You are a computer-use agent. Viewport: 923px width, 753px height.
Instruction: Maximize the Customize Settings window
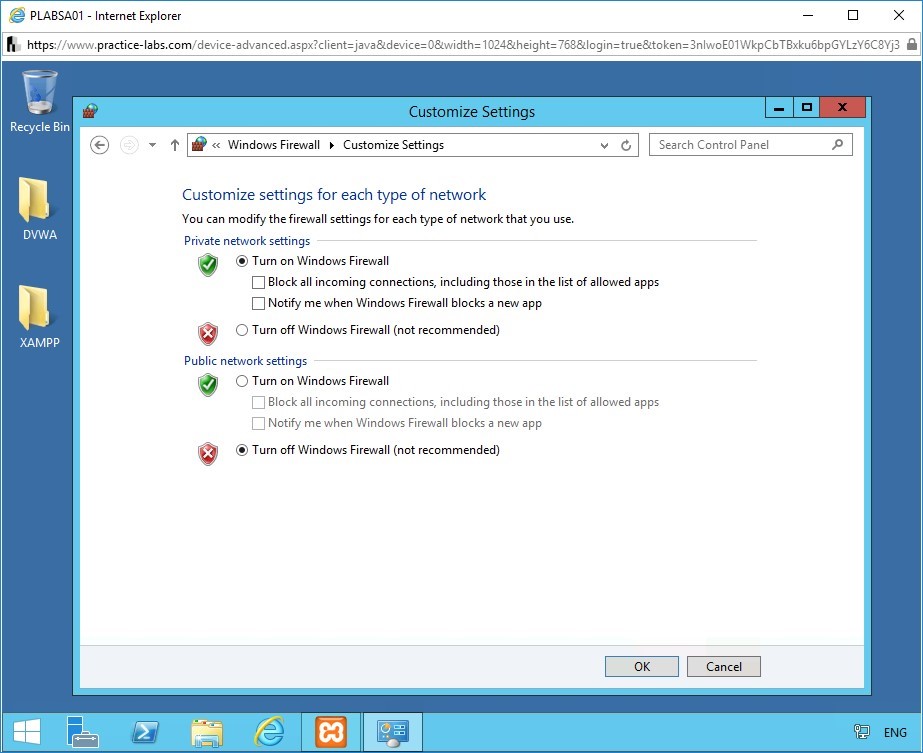pos(807,108)
